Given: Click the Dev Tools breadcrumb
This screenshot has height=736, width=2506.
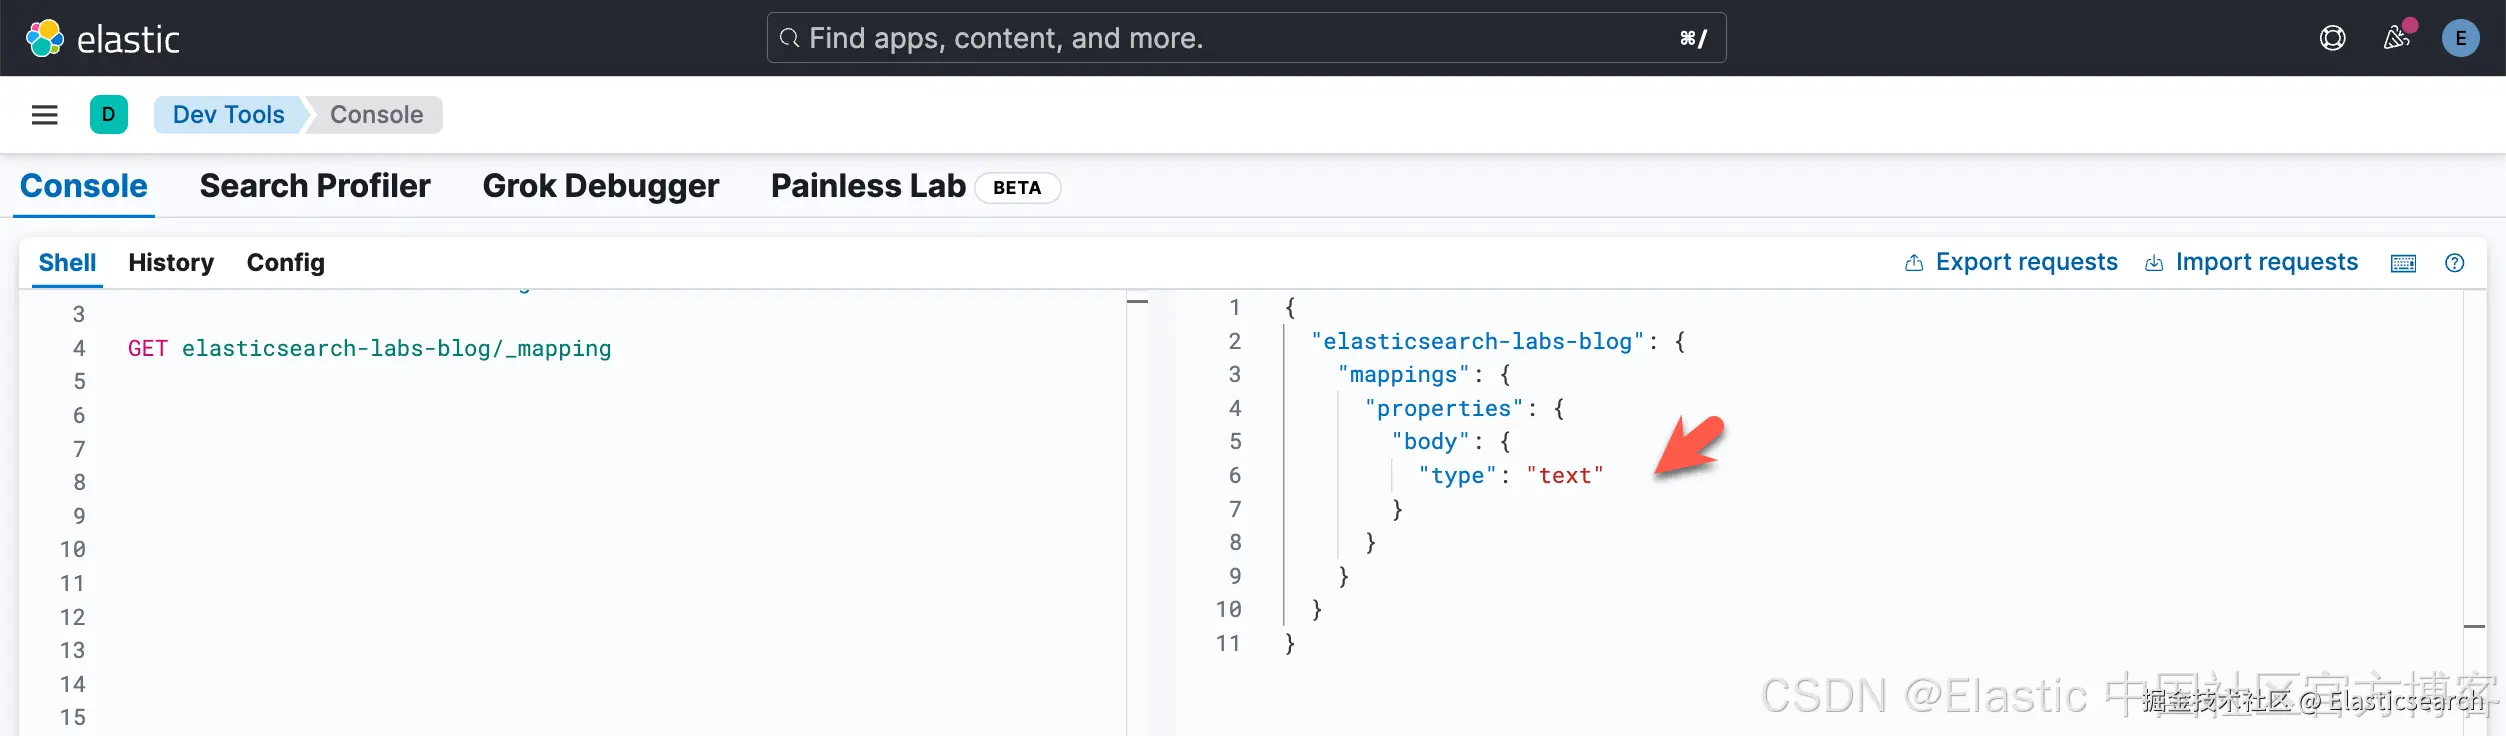Looking at the screenshot, I should [x=228, y=115].
